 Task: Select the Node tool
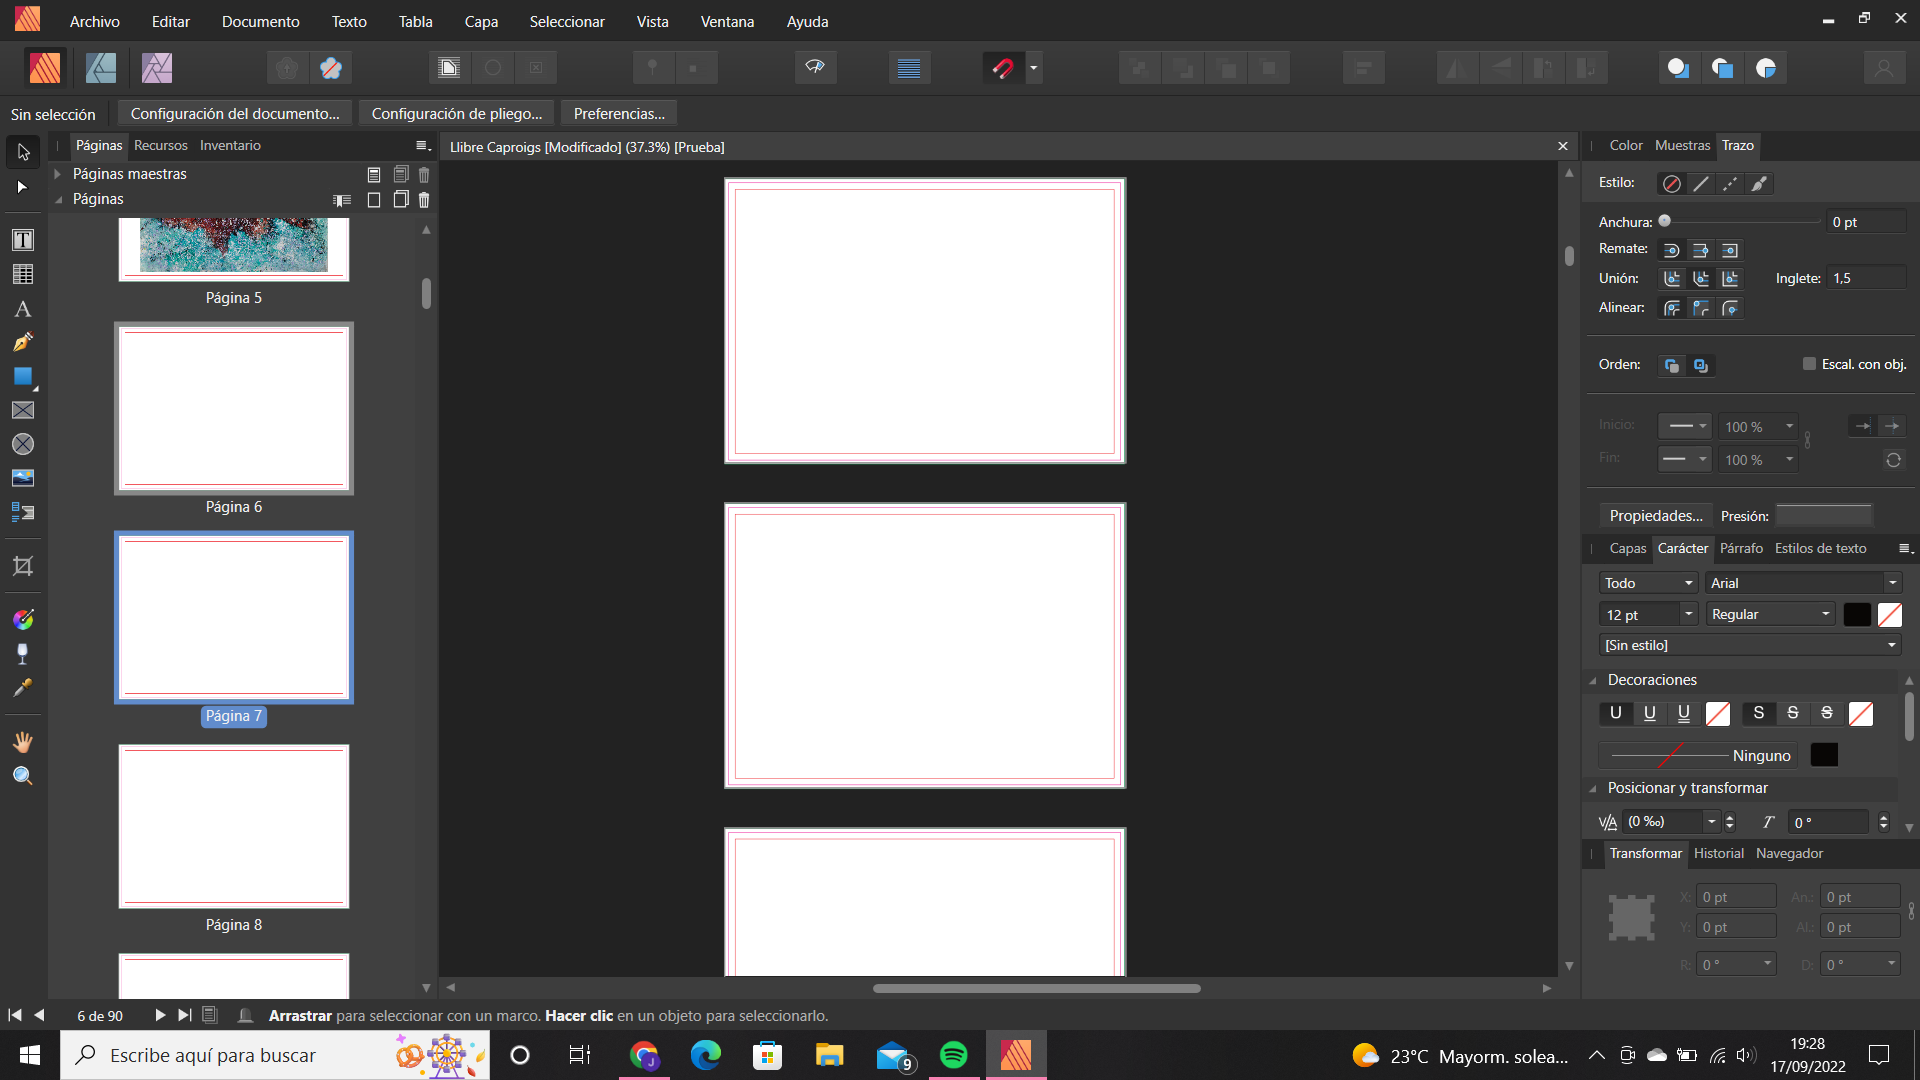coord(23,187)
